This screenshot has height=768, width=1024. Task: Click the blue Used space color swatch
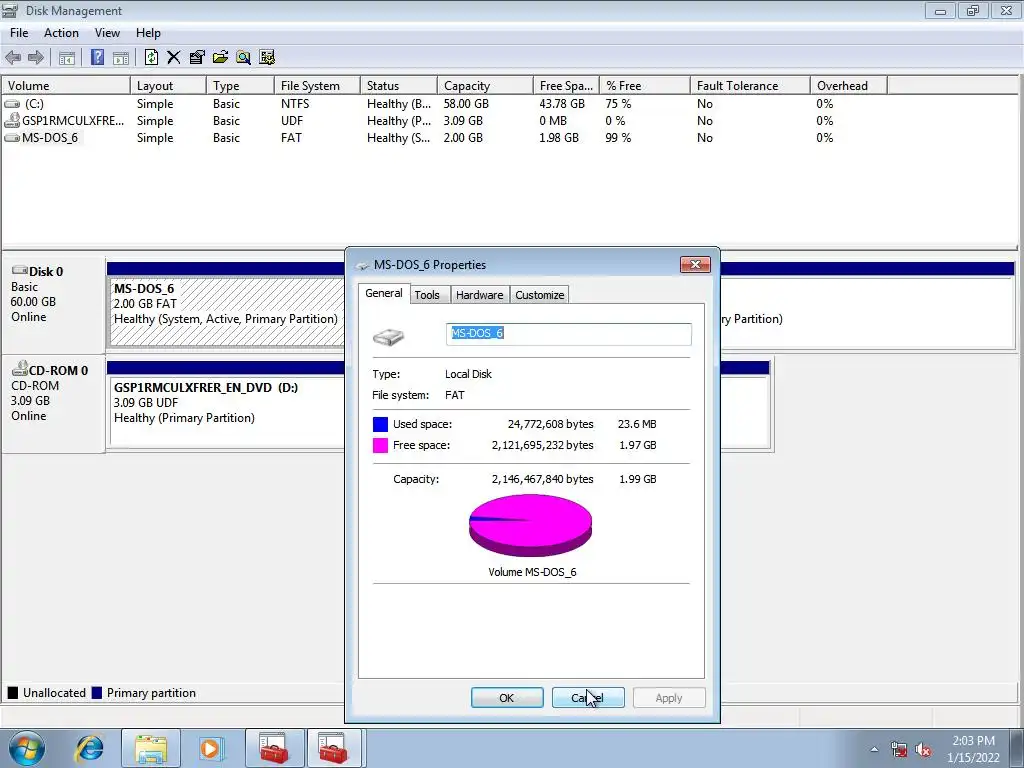click(x=380, y=424)
